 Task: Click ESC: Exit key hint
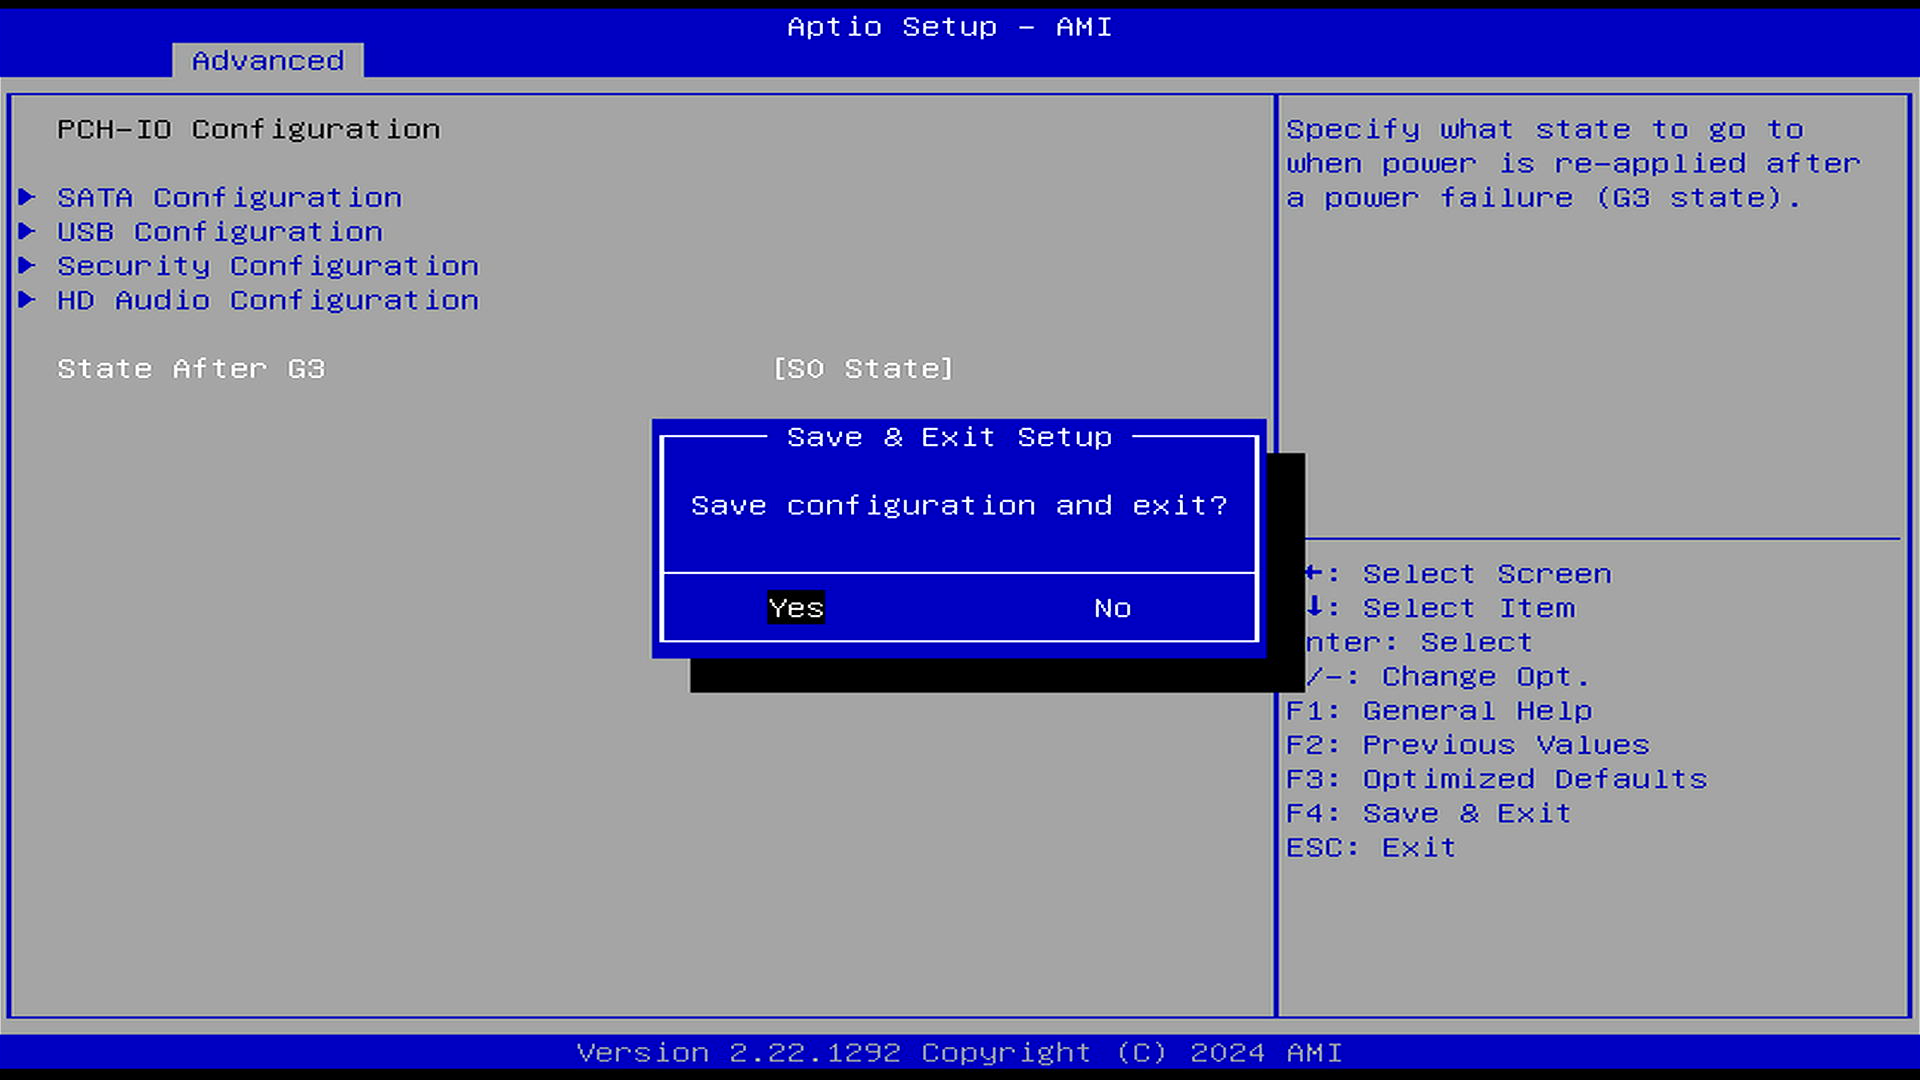[1370, 848]
